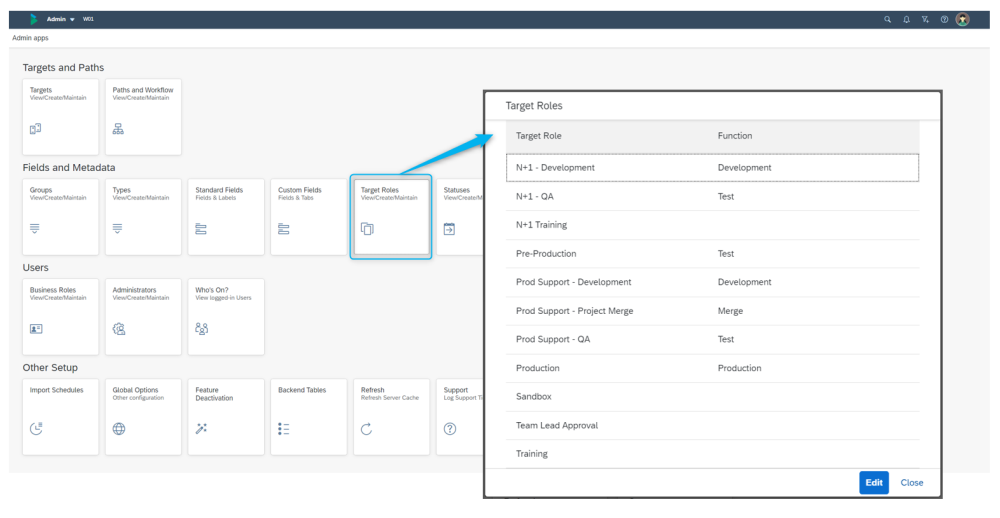
Task: Open the Import Schedules tile
Action: (61, 417)
